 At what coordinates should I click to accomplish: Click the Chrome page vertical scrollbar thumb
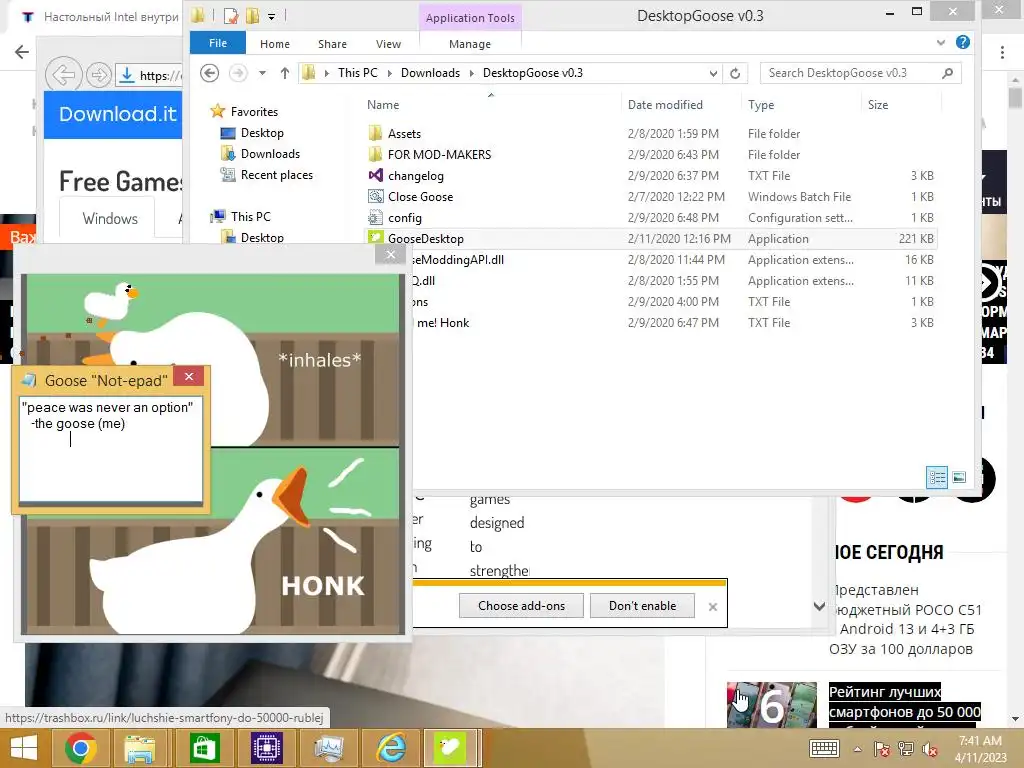click(1015, 99)
